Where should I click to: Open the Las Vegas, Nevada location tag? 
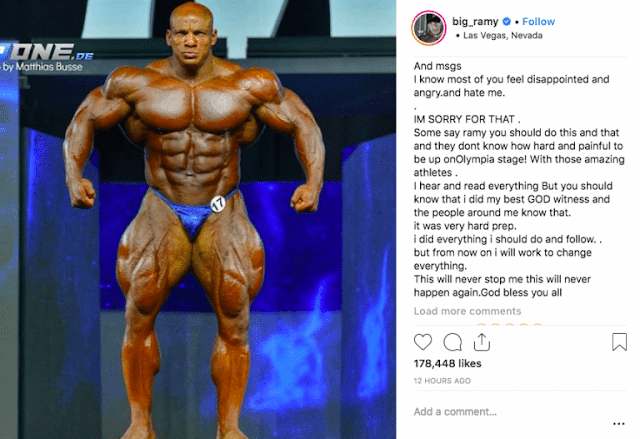[503, 35]
